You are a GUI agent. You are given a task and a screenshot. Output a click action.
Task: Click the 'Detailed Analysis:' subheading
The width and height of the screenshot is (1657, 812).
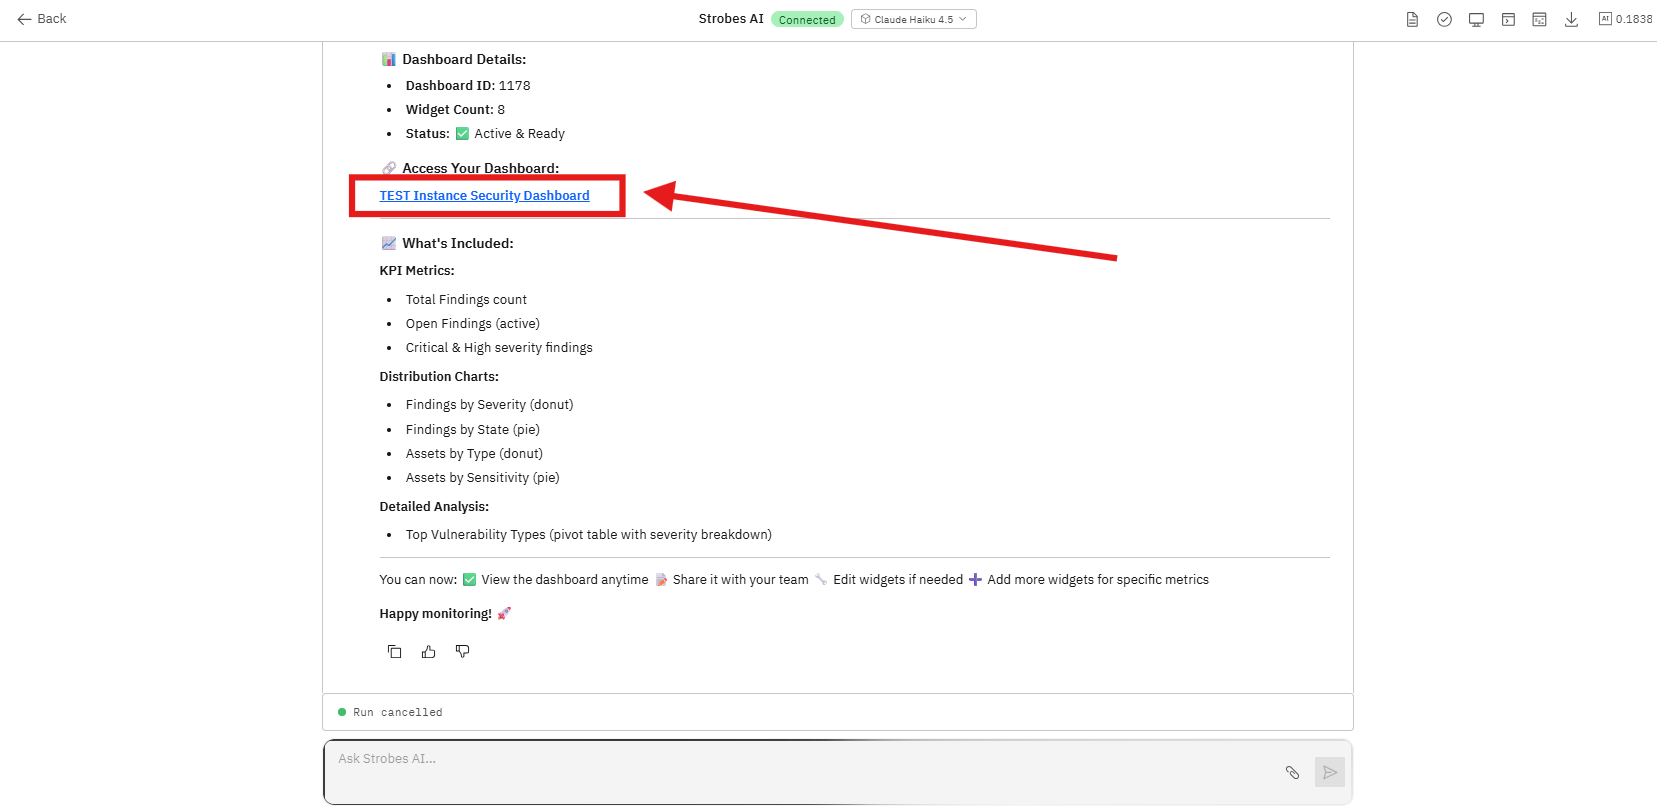(x=434, y=507)
